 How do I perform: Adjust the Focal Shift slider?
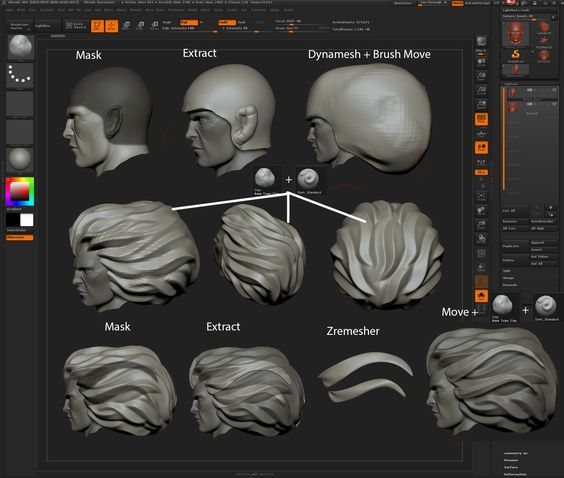[x=302, y=22]
